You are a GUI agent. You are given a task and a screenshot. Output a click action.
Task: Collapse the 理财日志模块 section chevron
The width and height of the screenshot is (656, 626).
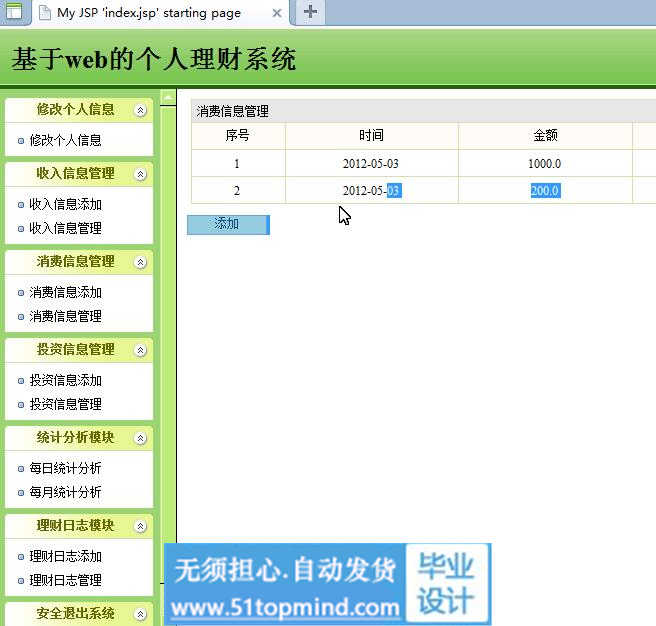[141, 526]
